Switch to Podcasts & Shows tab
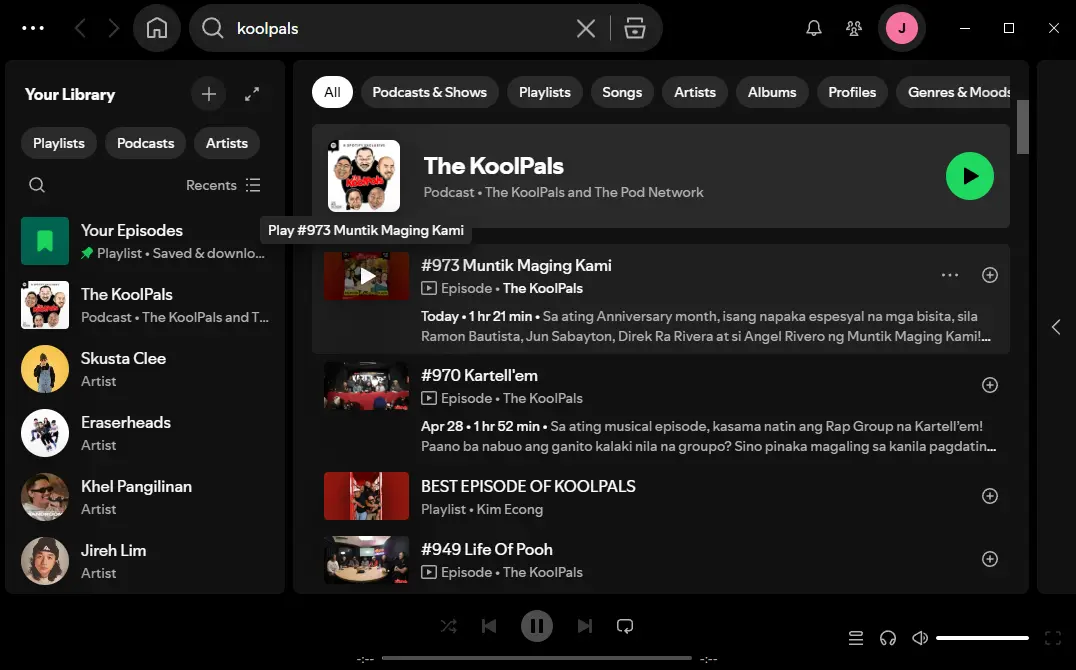1076x670 pixels. [x=430, y=92]
